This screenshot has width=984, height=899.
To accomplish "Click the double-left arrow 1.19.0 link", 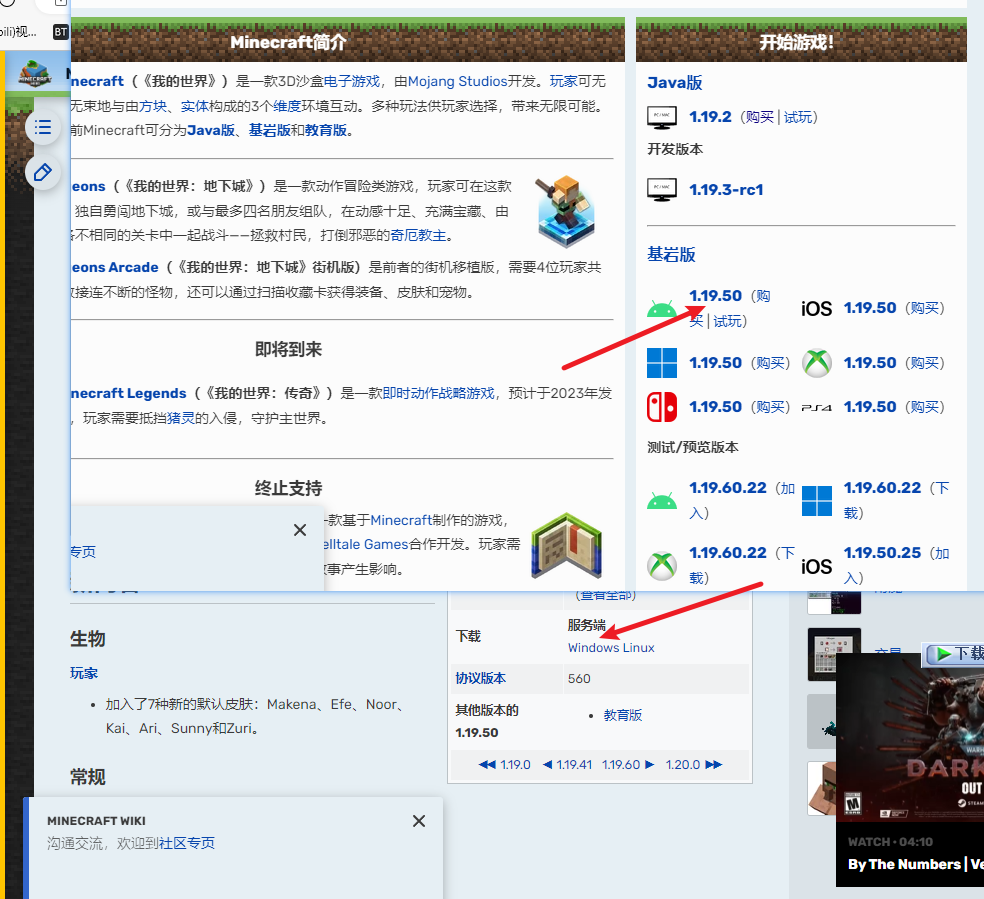I will [x=505, y=765].
